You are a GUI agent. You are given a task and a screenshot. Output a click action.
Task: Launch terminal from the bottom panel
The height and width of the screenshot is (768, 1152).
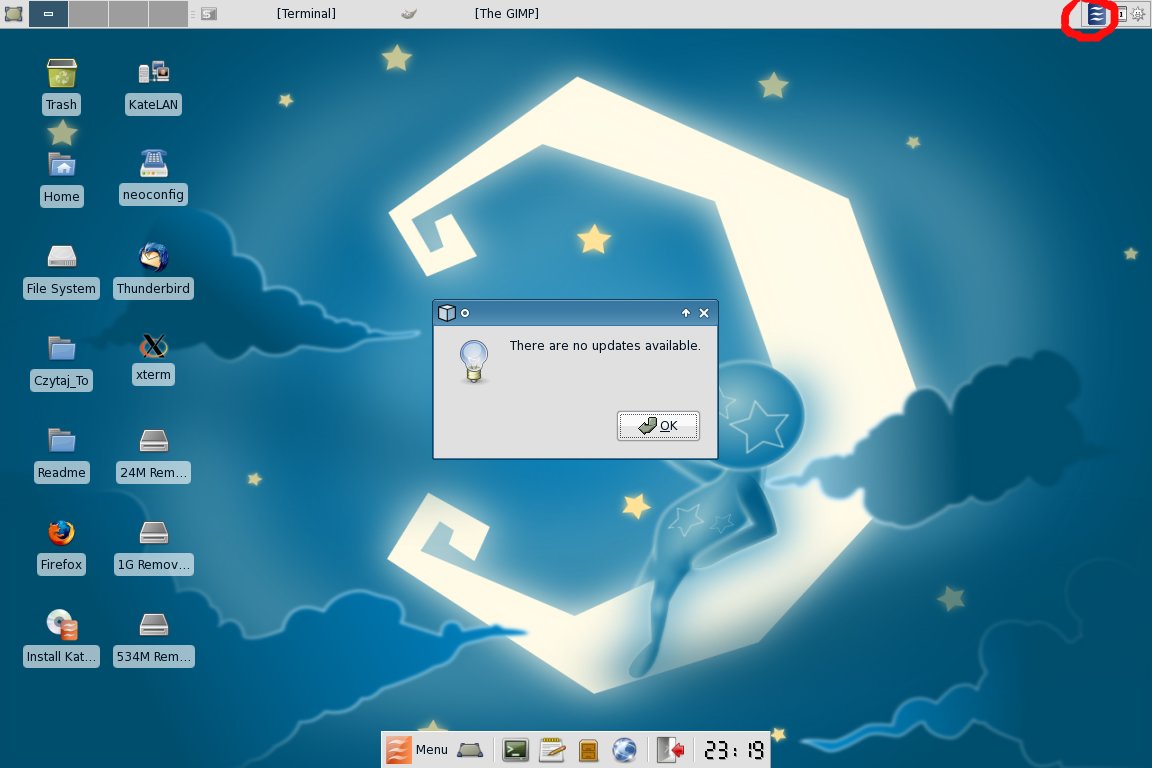[516, 750]
